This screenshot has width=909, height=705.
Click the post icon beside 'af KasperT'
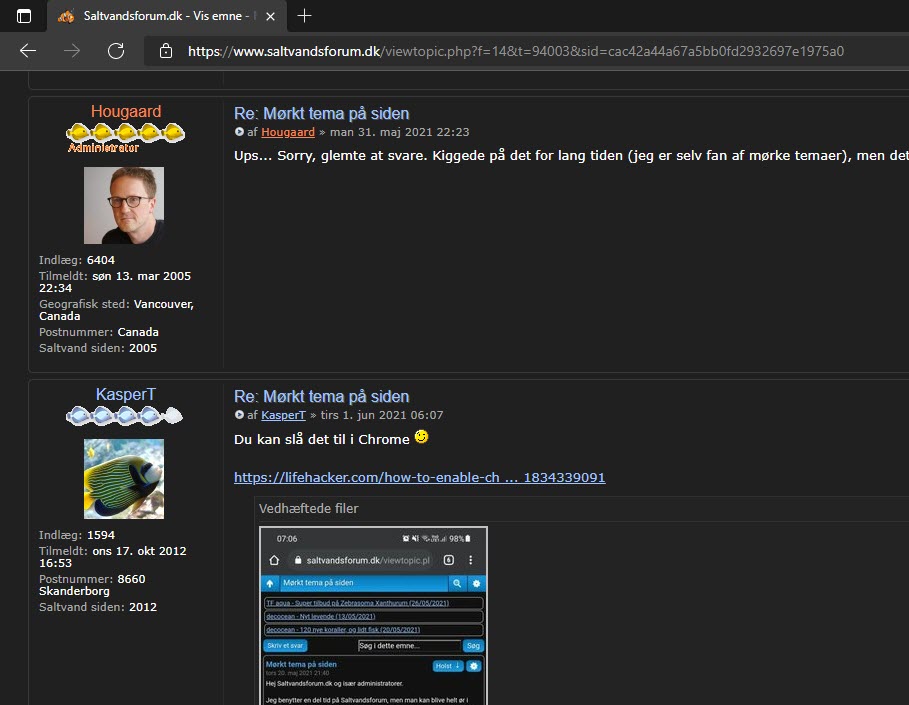pos(239,415)
